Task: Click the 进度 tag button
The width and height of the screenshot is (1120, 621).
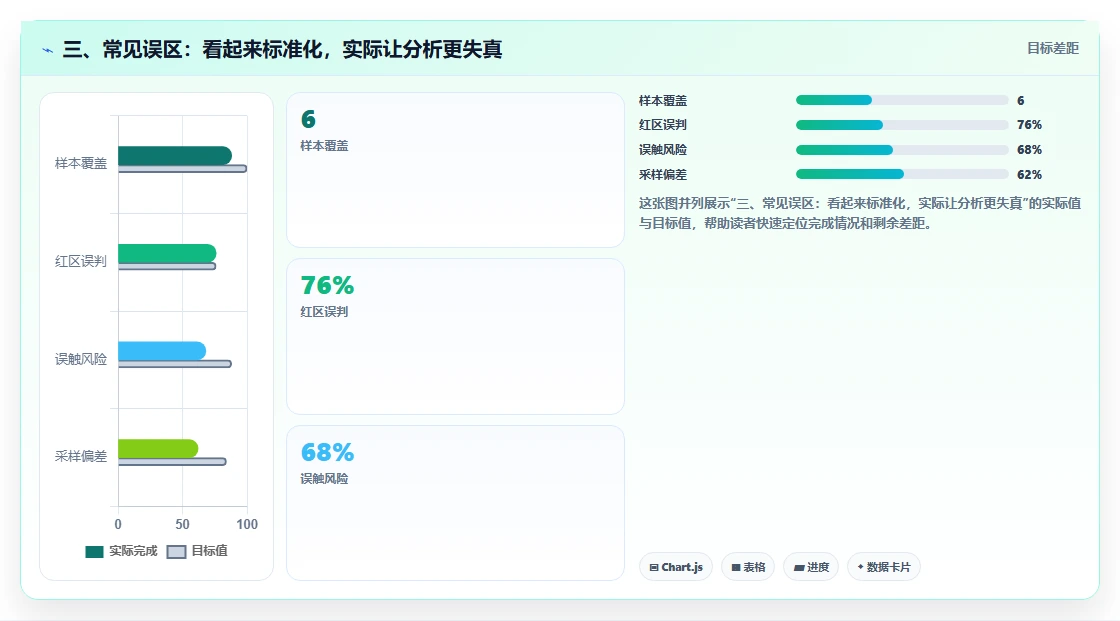Action: (x=811, y=567)
